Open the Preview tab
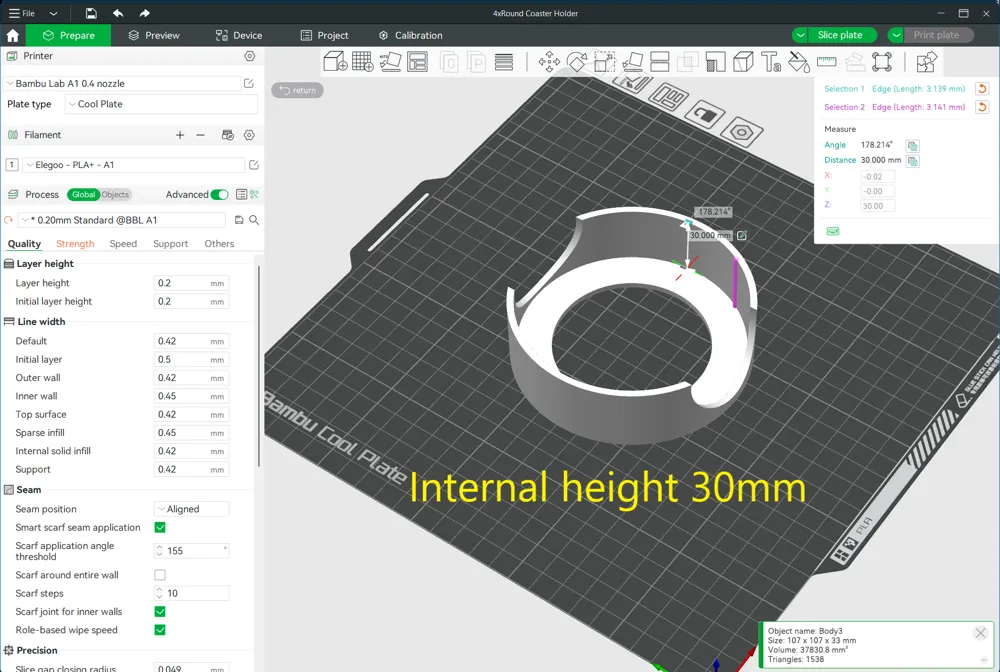The height and width of the screenshot is (672, 1000). [154, 35]
